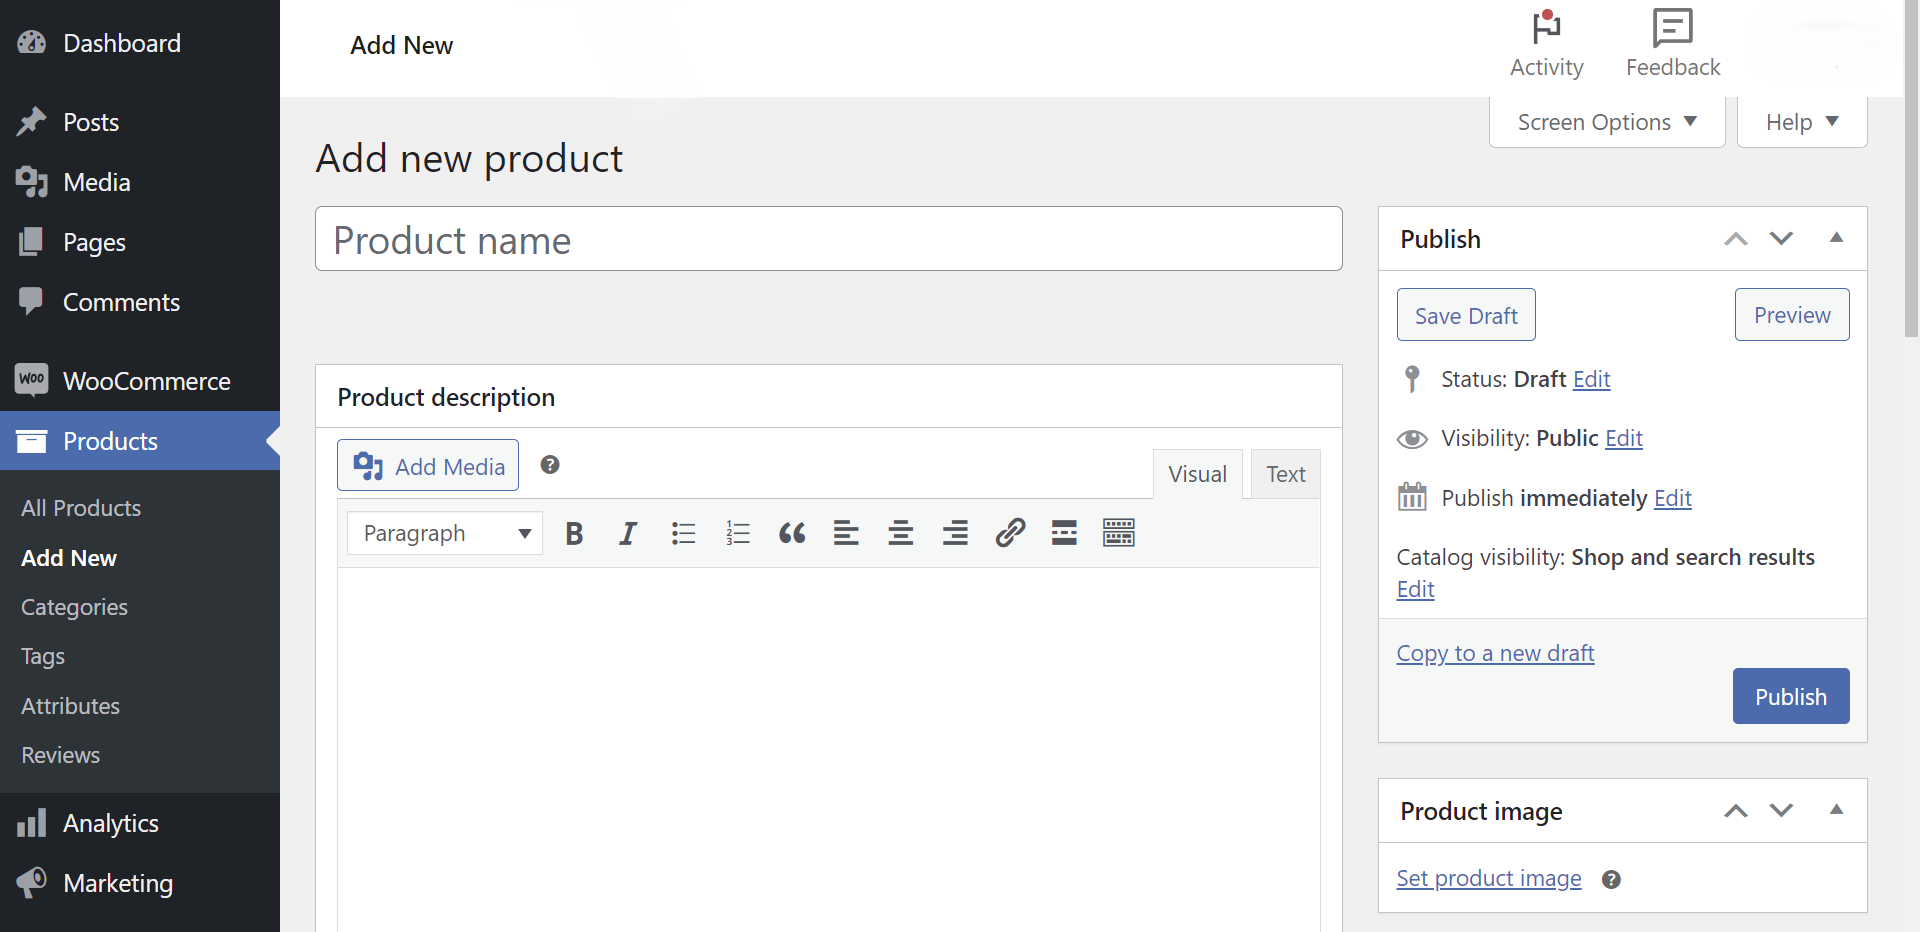Switch to the Text editor tab
The width and height of the screenshot is (1920, 932).
pyautogui.click(x=1286, y=474)
